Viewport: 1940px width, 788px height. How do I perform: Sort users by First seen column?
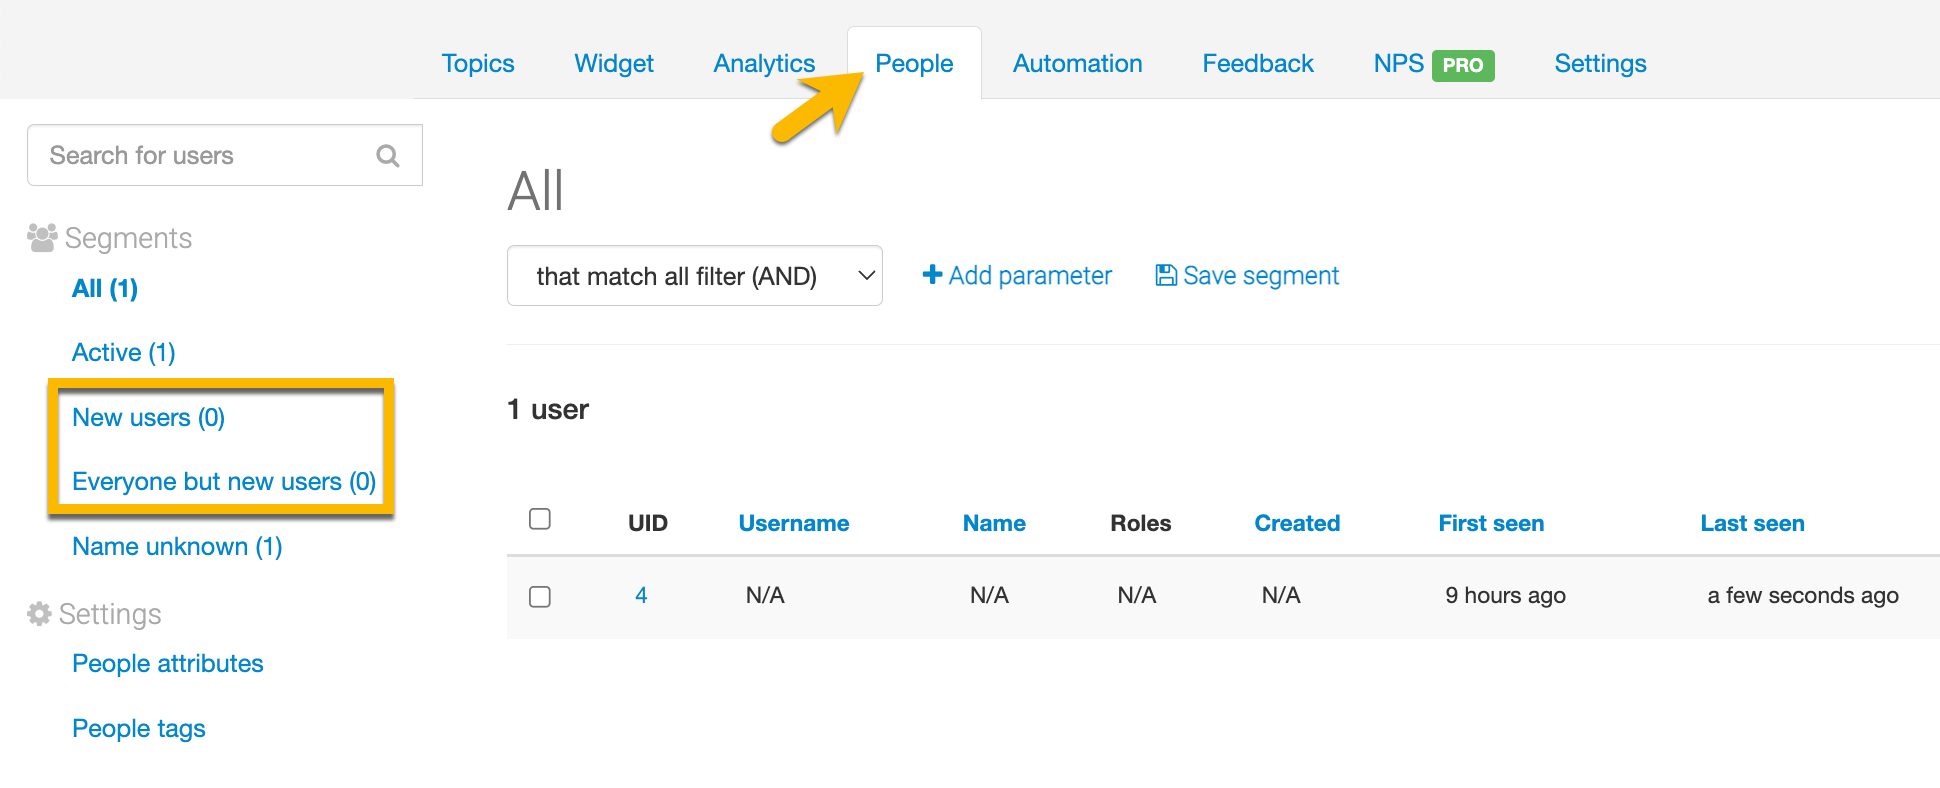[1491, 523]
